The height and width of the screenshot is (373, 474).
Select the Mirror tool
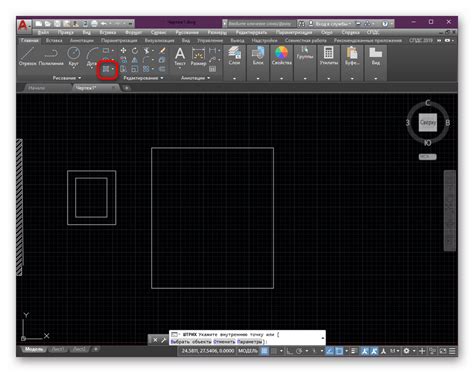pyautogui.click(x=135, y=60)
